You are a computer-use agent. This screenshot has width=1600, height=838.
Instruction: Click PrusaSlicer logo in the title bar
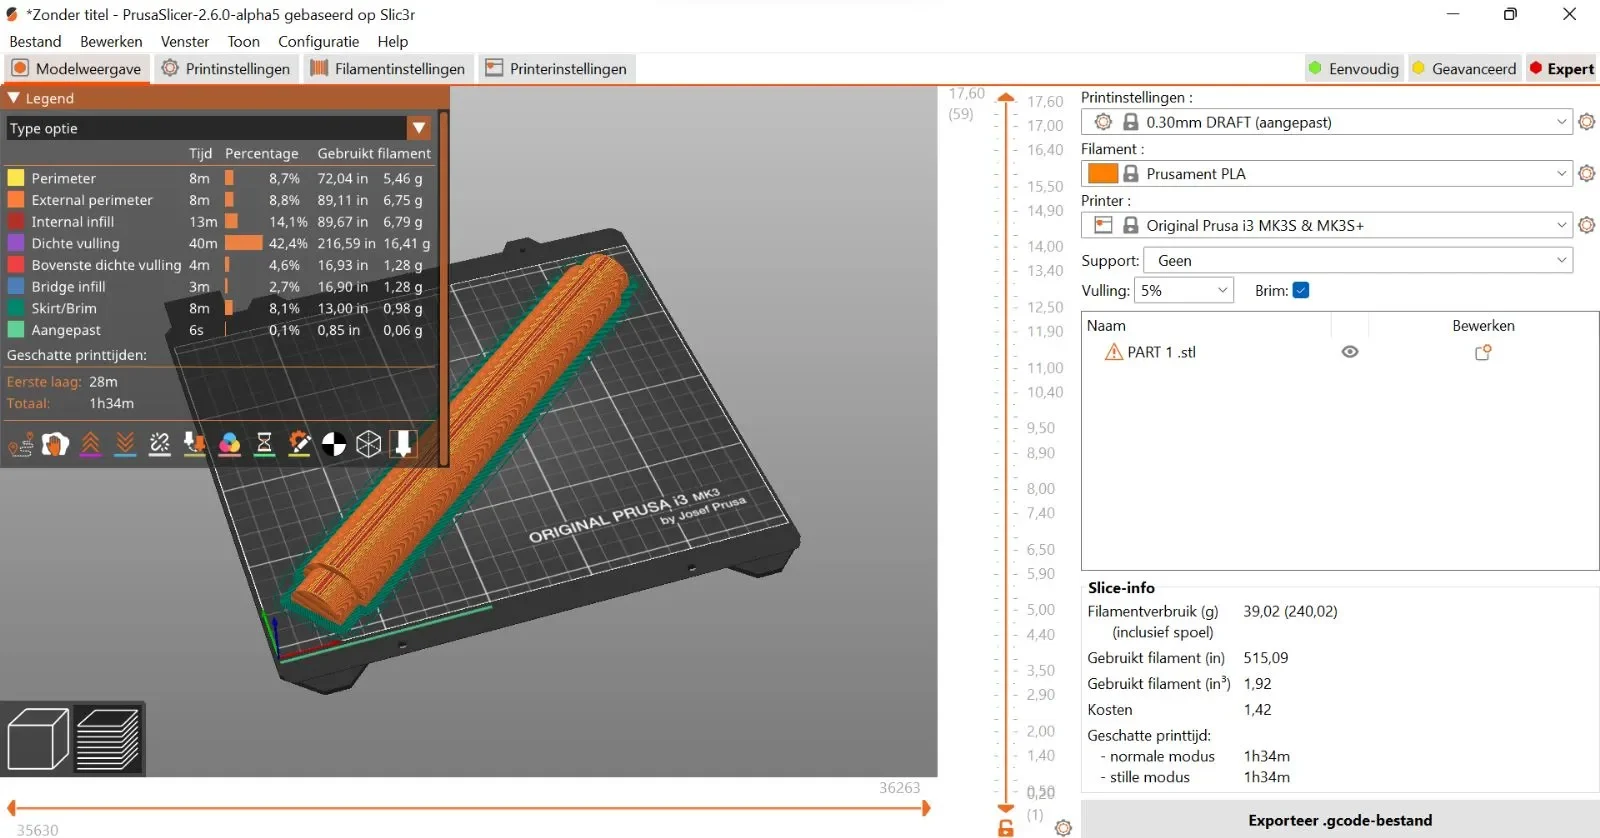point(12,14)
